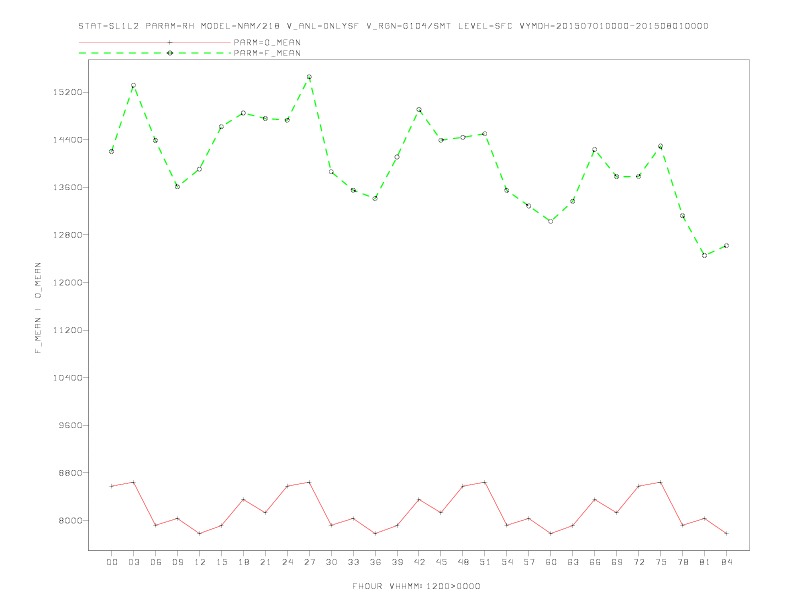Image resolution: width=792 pixels, height=612 pixels.
Task: Select the green F_MEAN point at hour 36
Action: [375, 198]
